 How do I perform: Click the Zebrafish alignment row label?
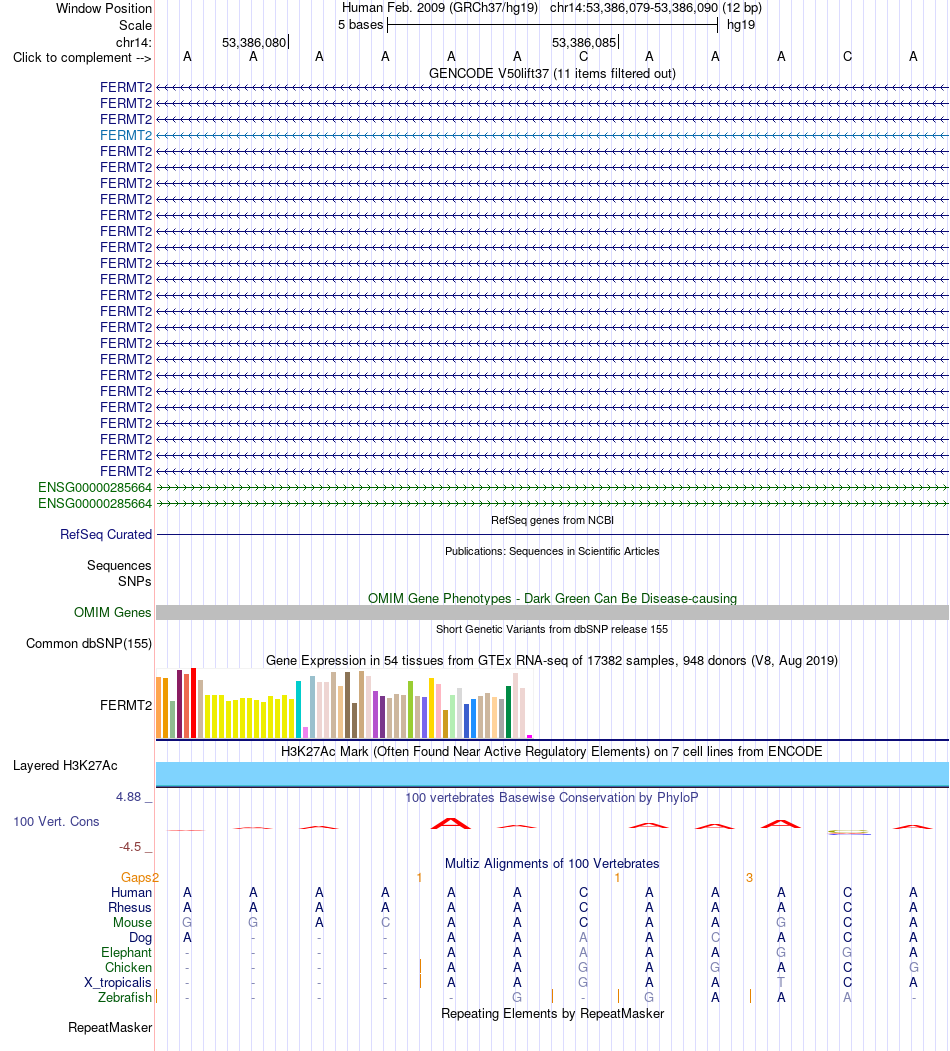125,997
